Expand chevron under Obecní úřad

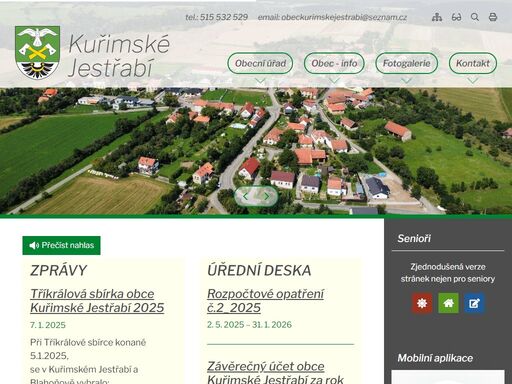260,81
